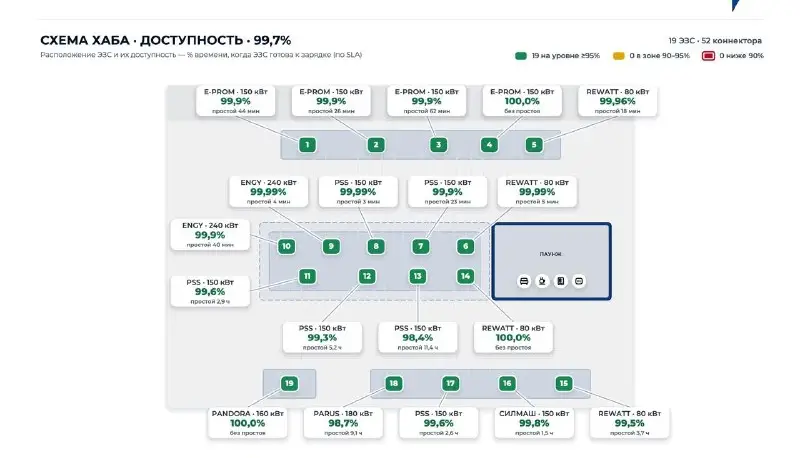
Task: Select station marker 11
Action: (307, 276)
